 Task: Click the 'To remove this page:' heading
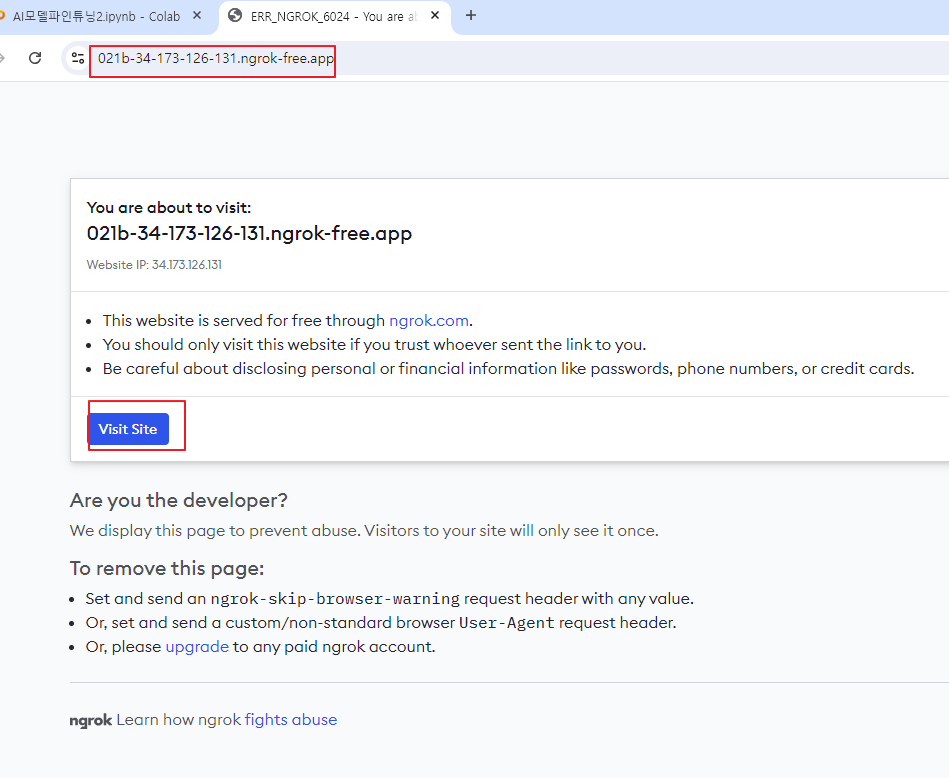tap(167, 569)
